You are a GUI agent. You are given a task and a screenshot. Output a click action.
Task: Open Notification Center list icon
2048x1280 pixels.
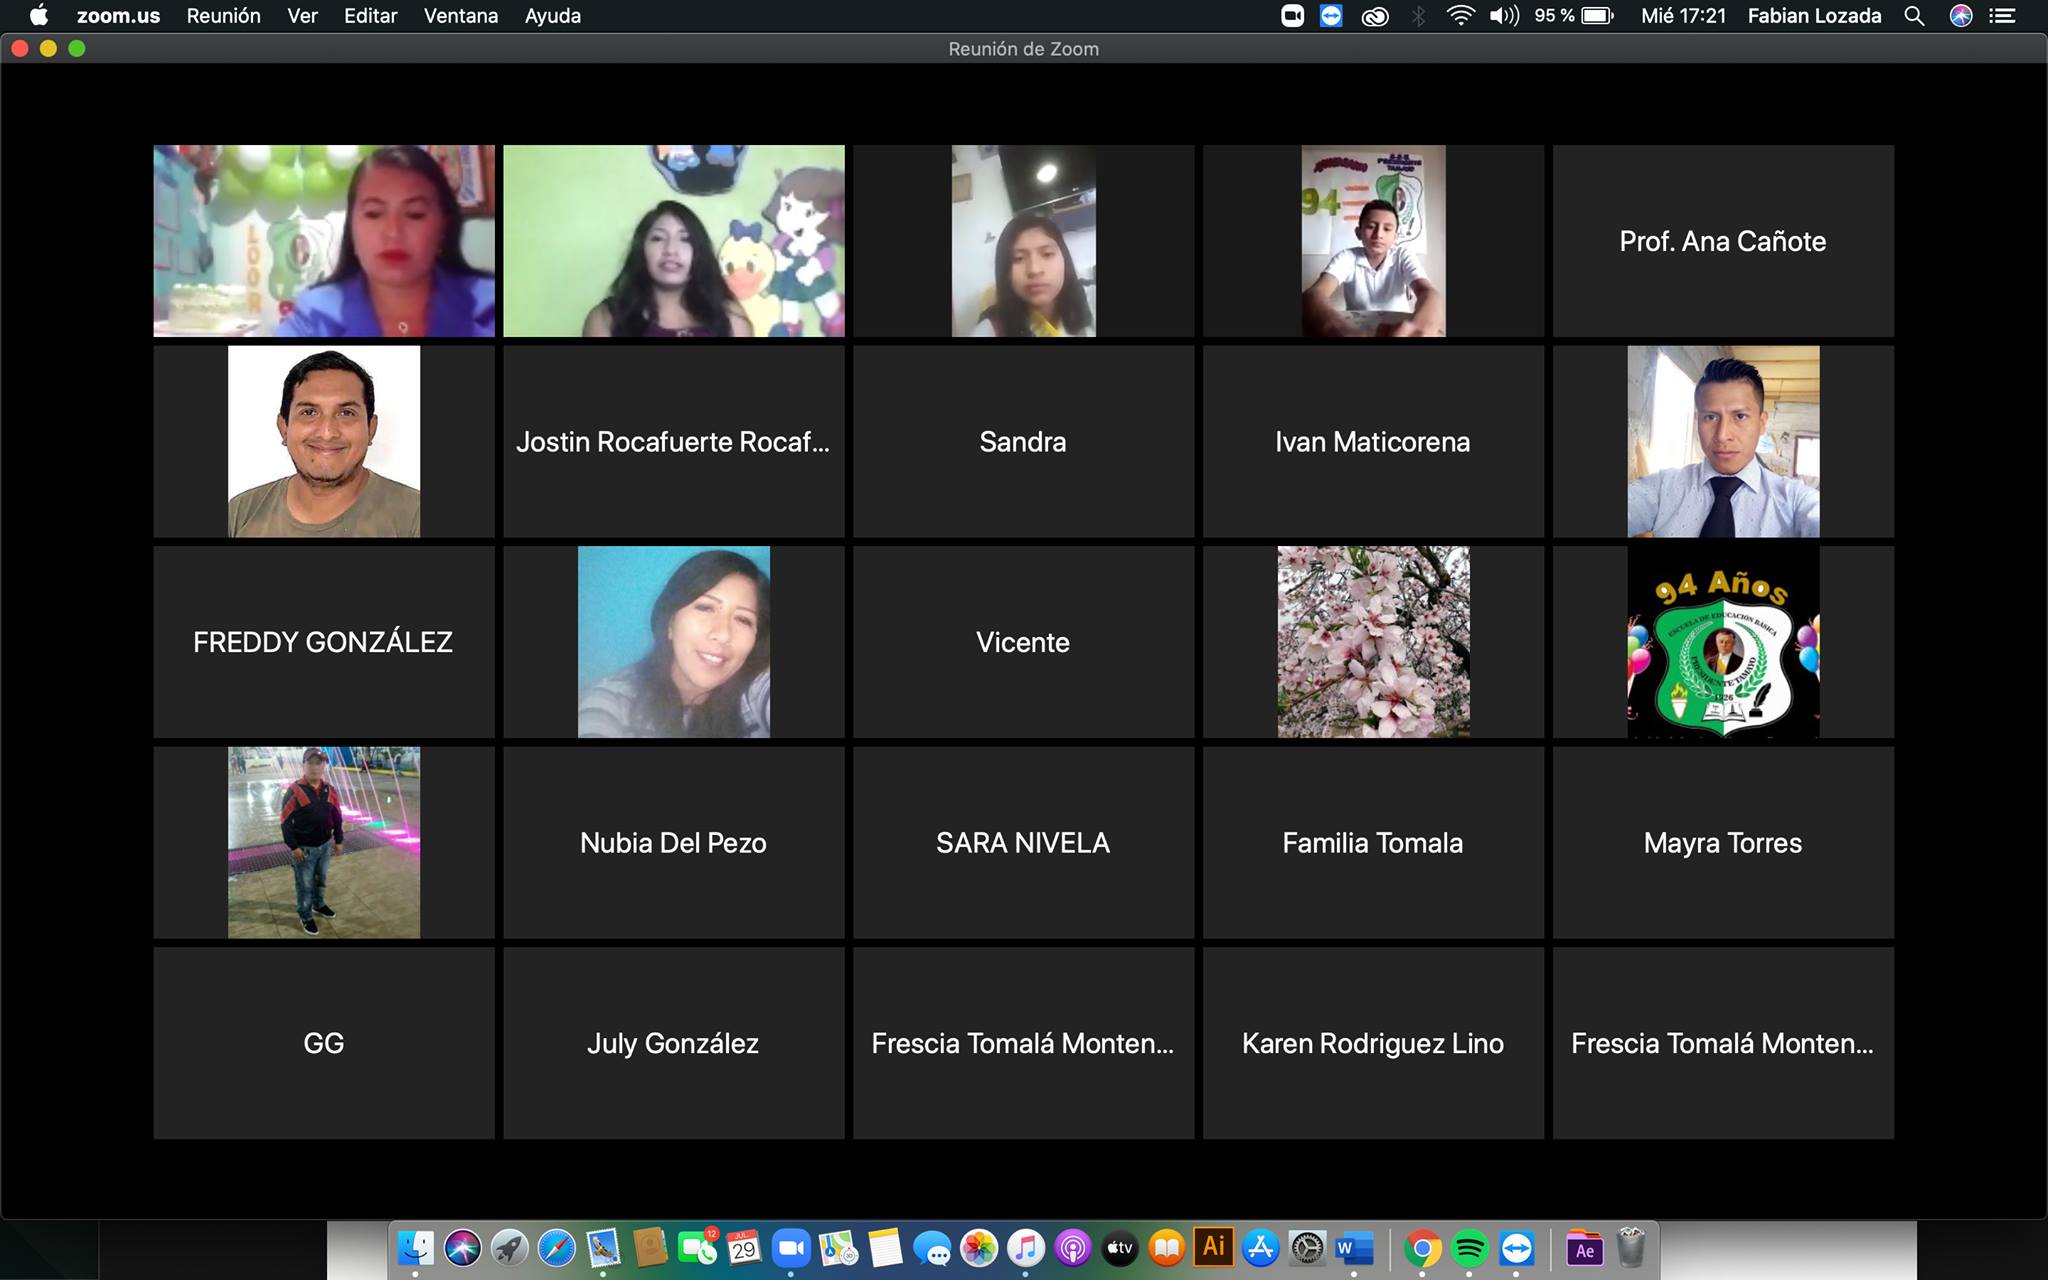pyautogui.click(x=2002, y=16)
